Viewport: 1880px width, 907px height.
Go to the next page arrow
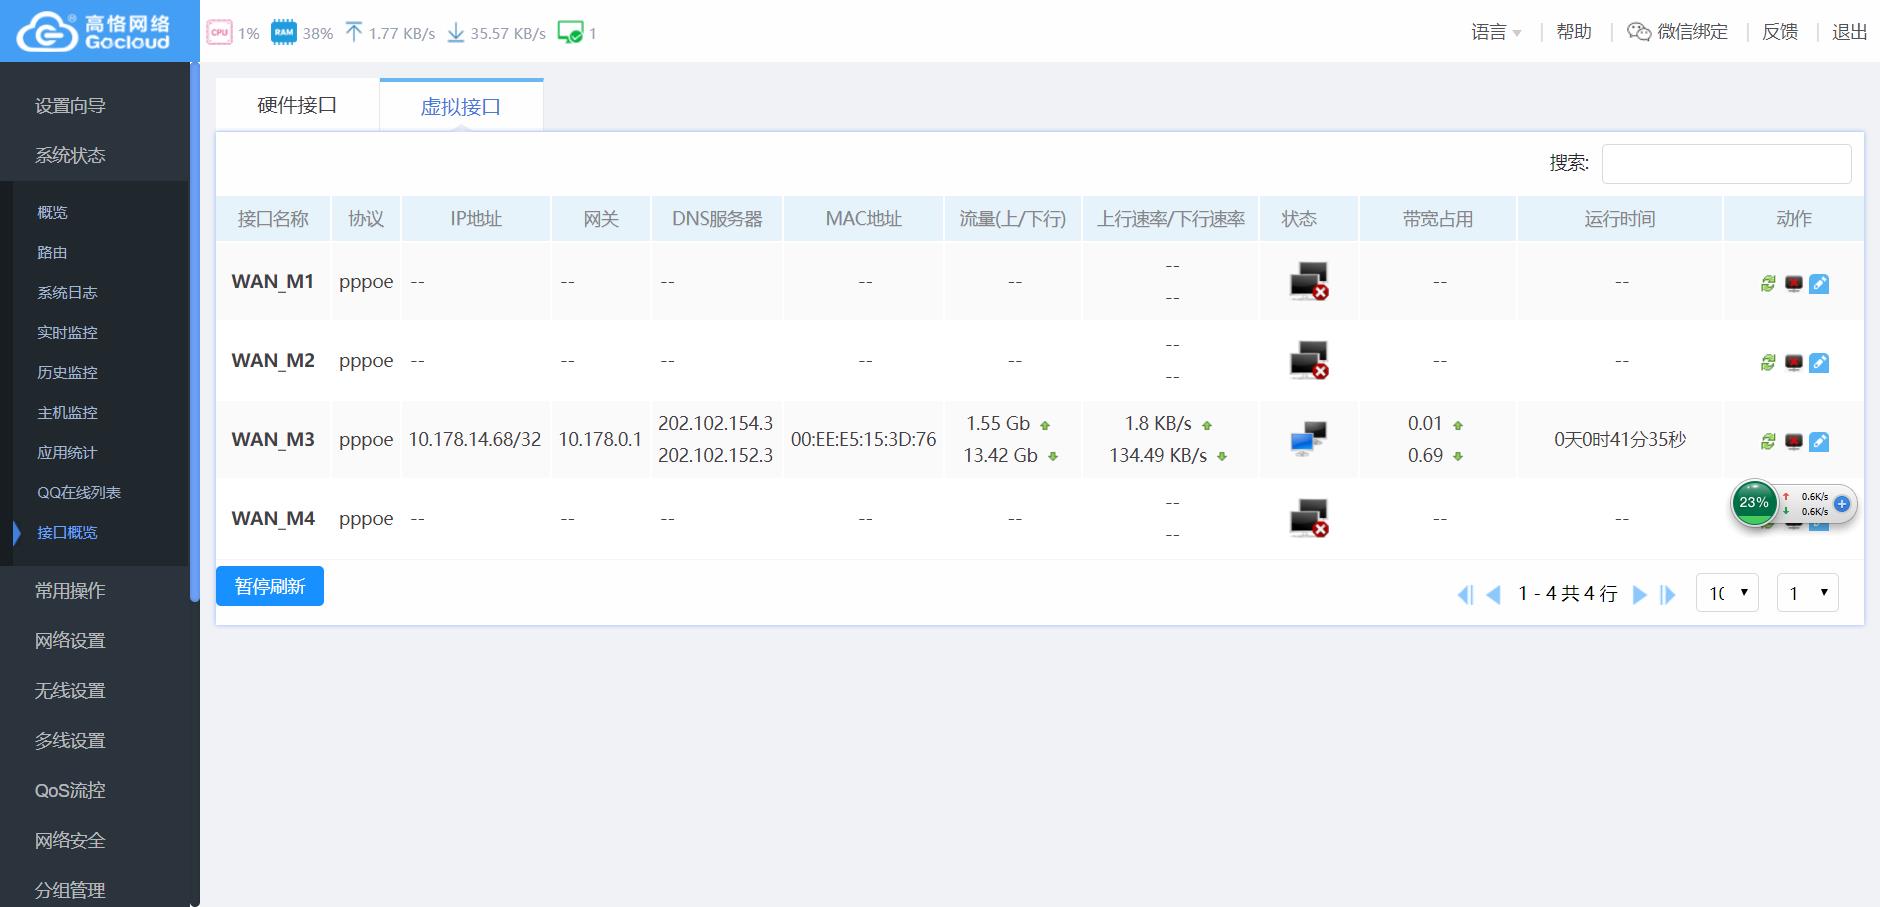click(1639, 595)
